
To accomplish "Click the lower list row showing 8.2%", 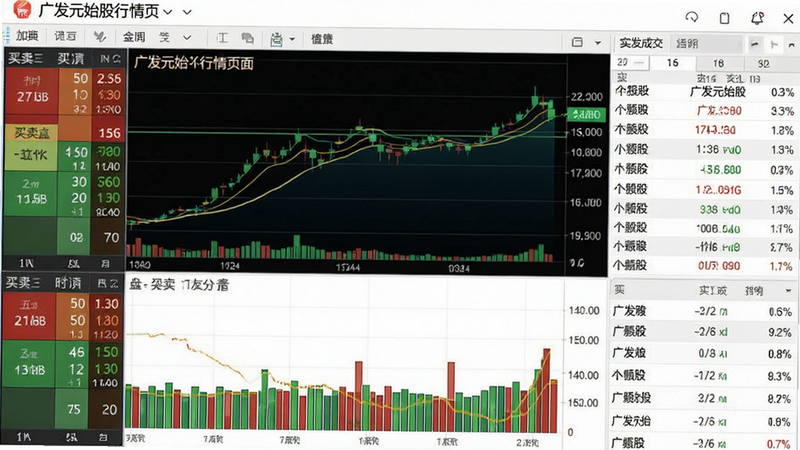I will pos(704,398).
